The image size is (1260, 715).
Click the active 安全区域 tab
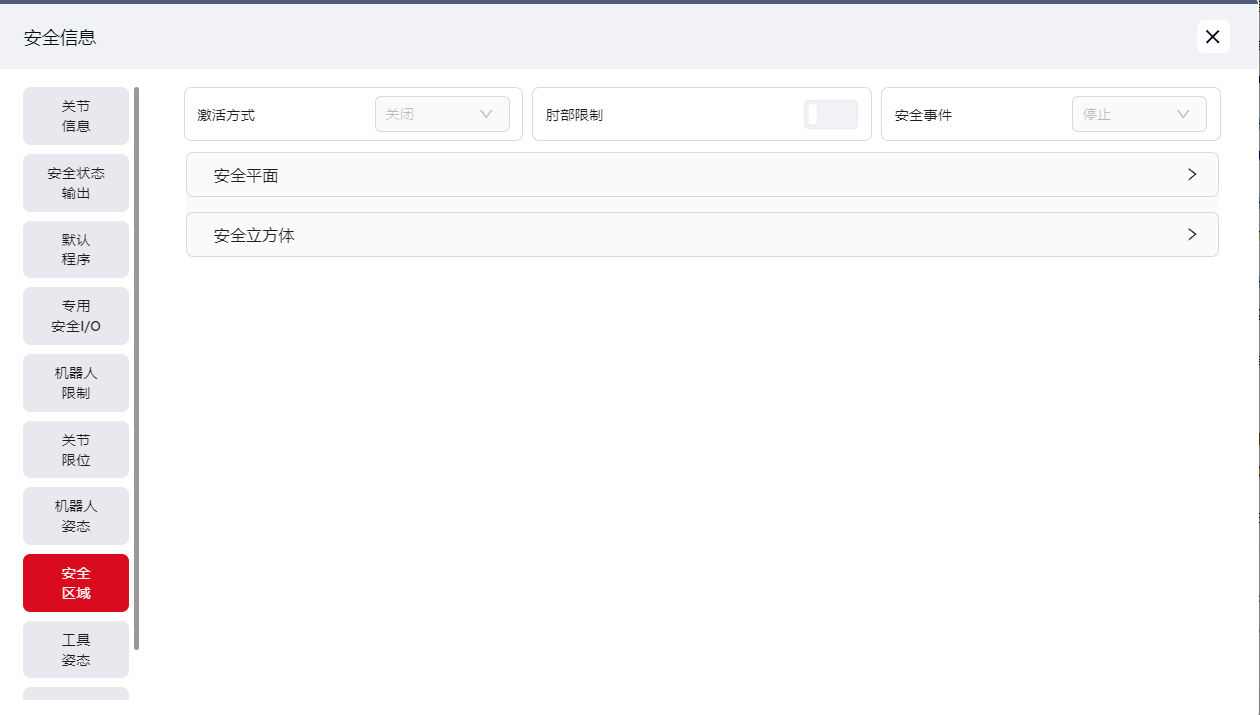click(76, 583)
